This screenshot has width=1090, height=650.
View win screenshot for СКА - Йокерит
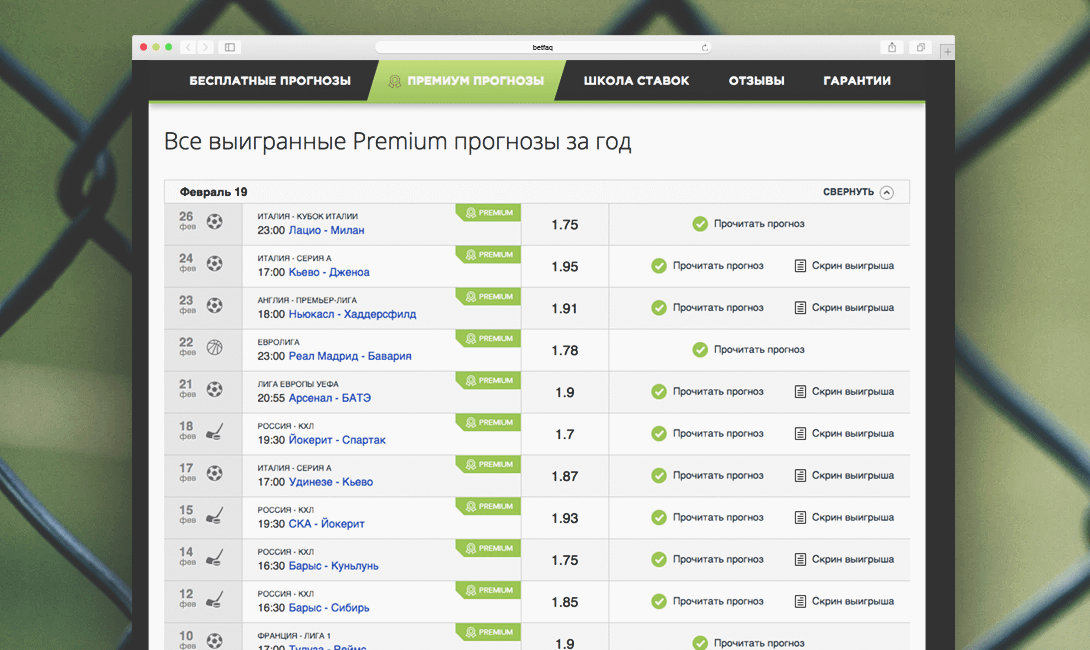(844, 517)
